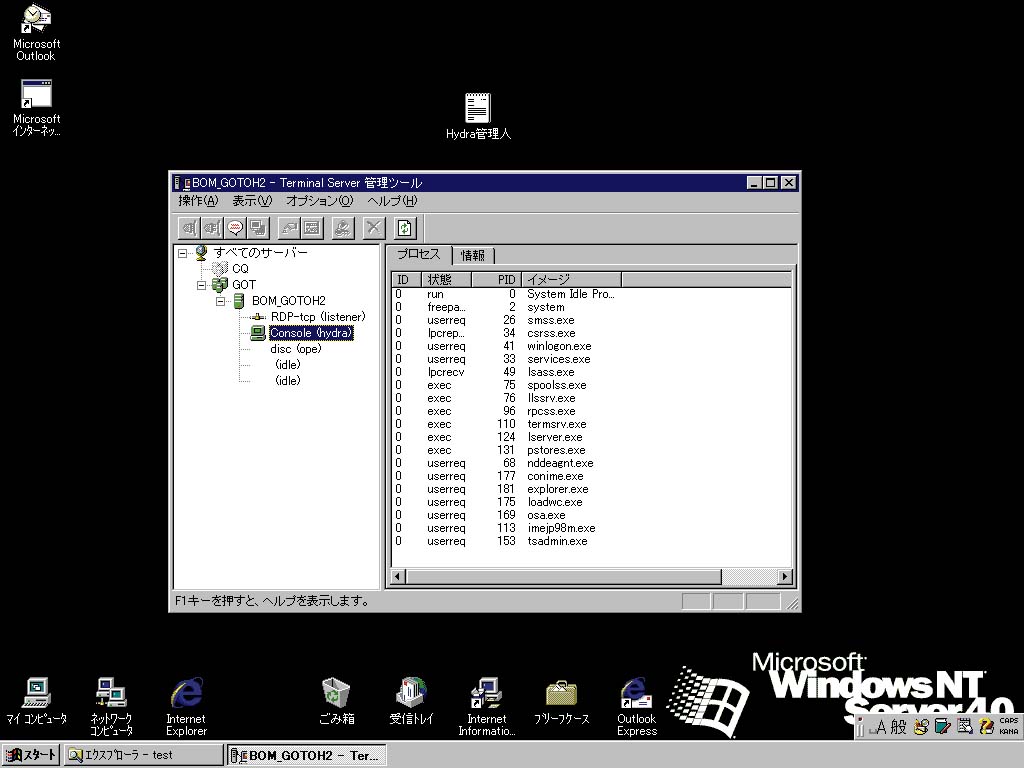Click the session Status toolbar icon

point(312,228)
